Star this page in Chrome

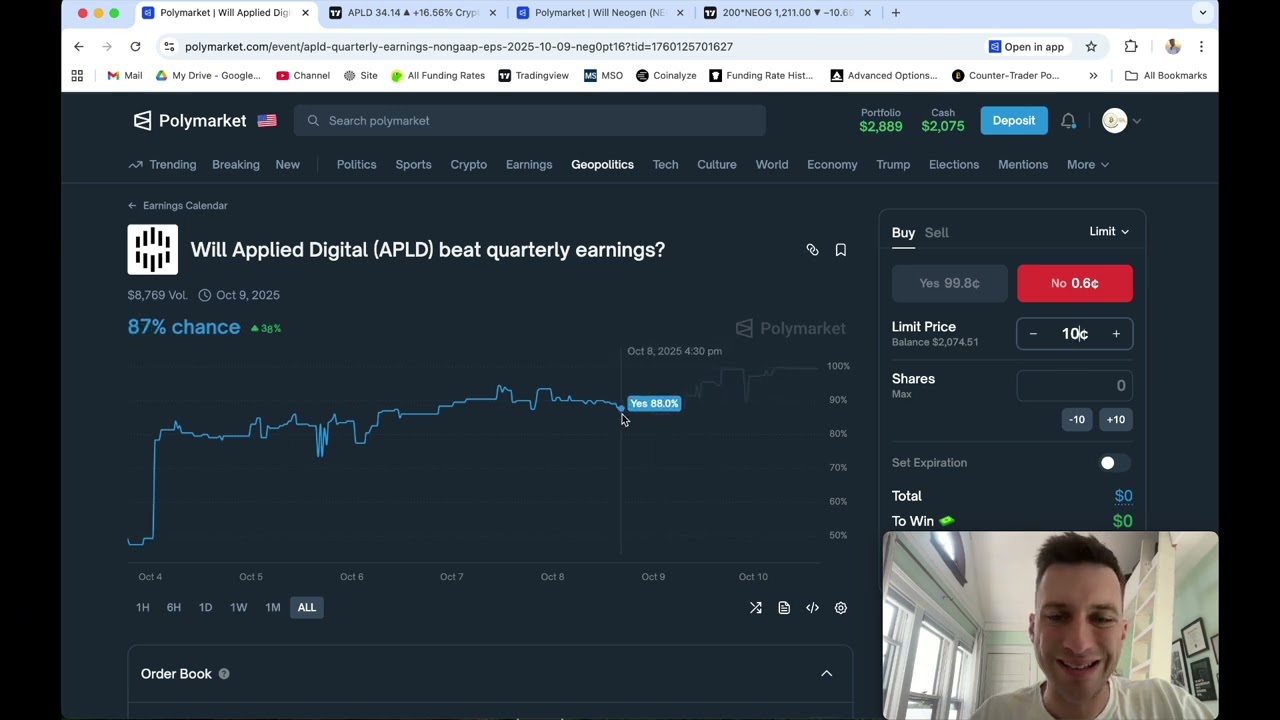coord(1091,46)
